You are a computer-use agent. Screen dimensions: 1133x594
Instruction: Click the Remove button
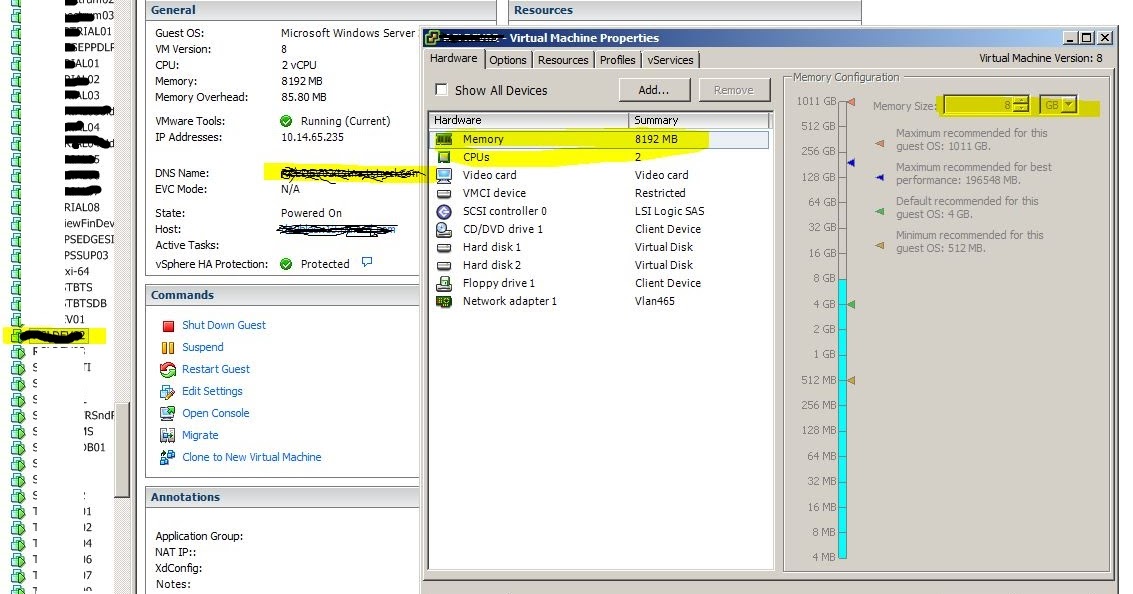734,90
